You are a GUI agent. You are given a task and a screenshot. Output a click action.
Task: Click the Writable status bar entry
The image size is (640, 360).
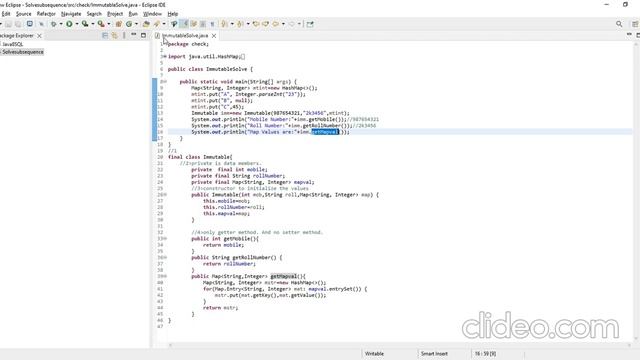pos(374,353)
